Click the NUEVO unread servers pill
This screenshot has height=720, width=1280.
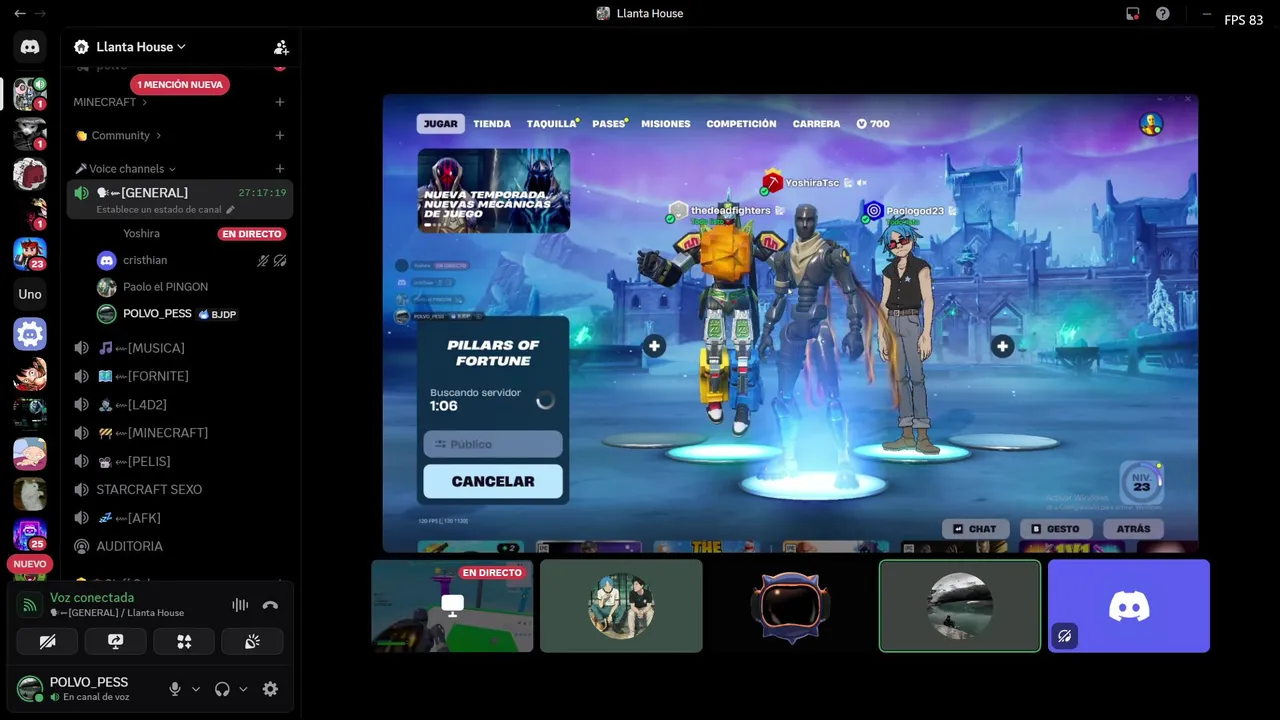30,564
